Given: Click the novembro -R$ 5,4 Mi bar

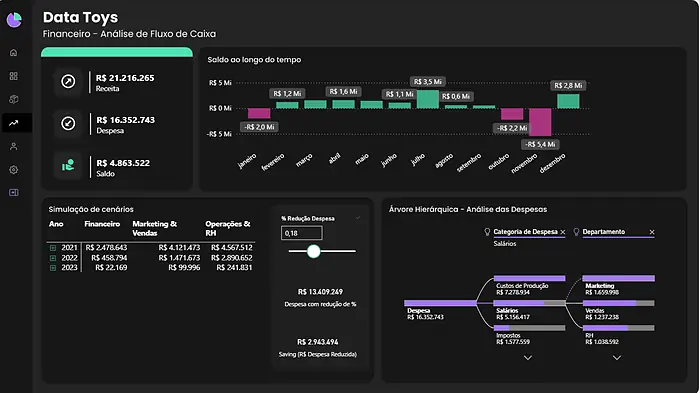Looking at the screenshot, I should [540, 122].
